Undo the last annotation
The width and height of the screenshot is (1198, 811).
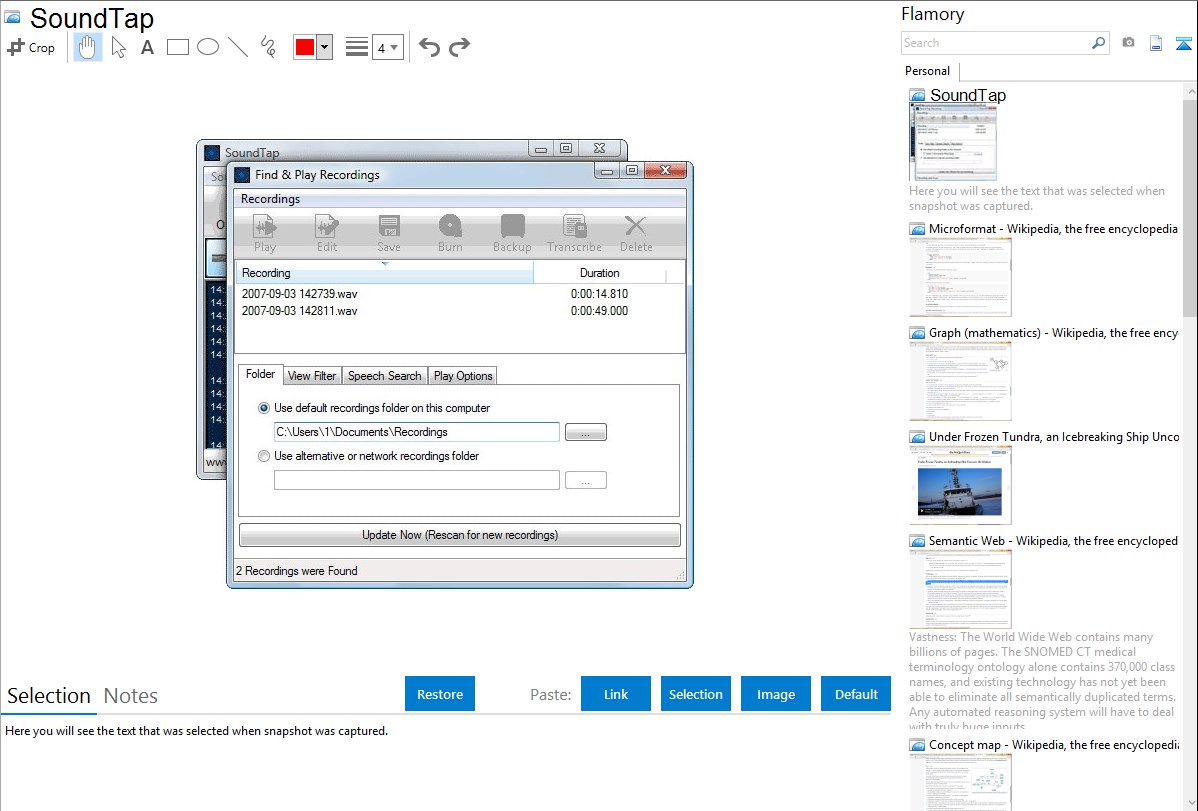(429, 47)
